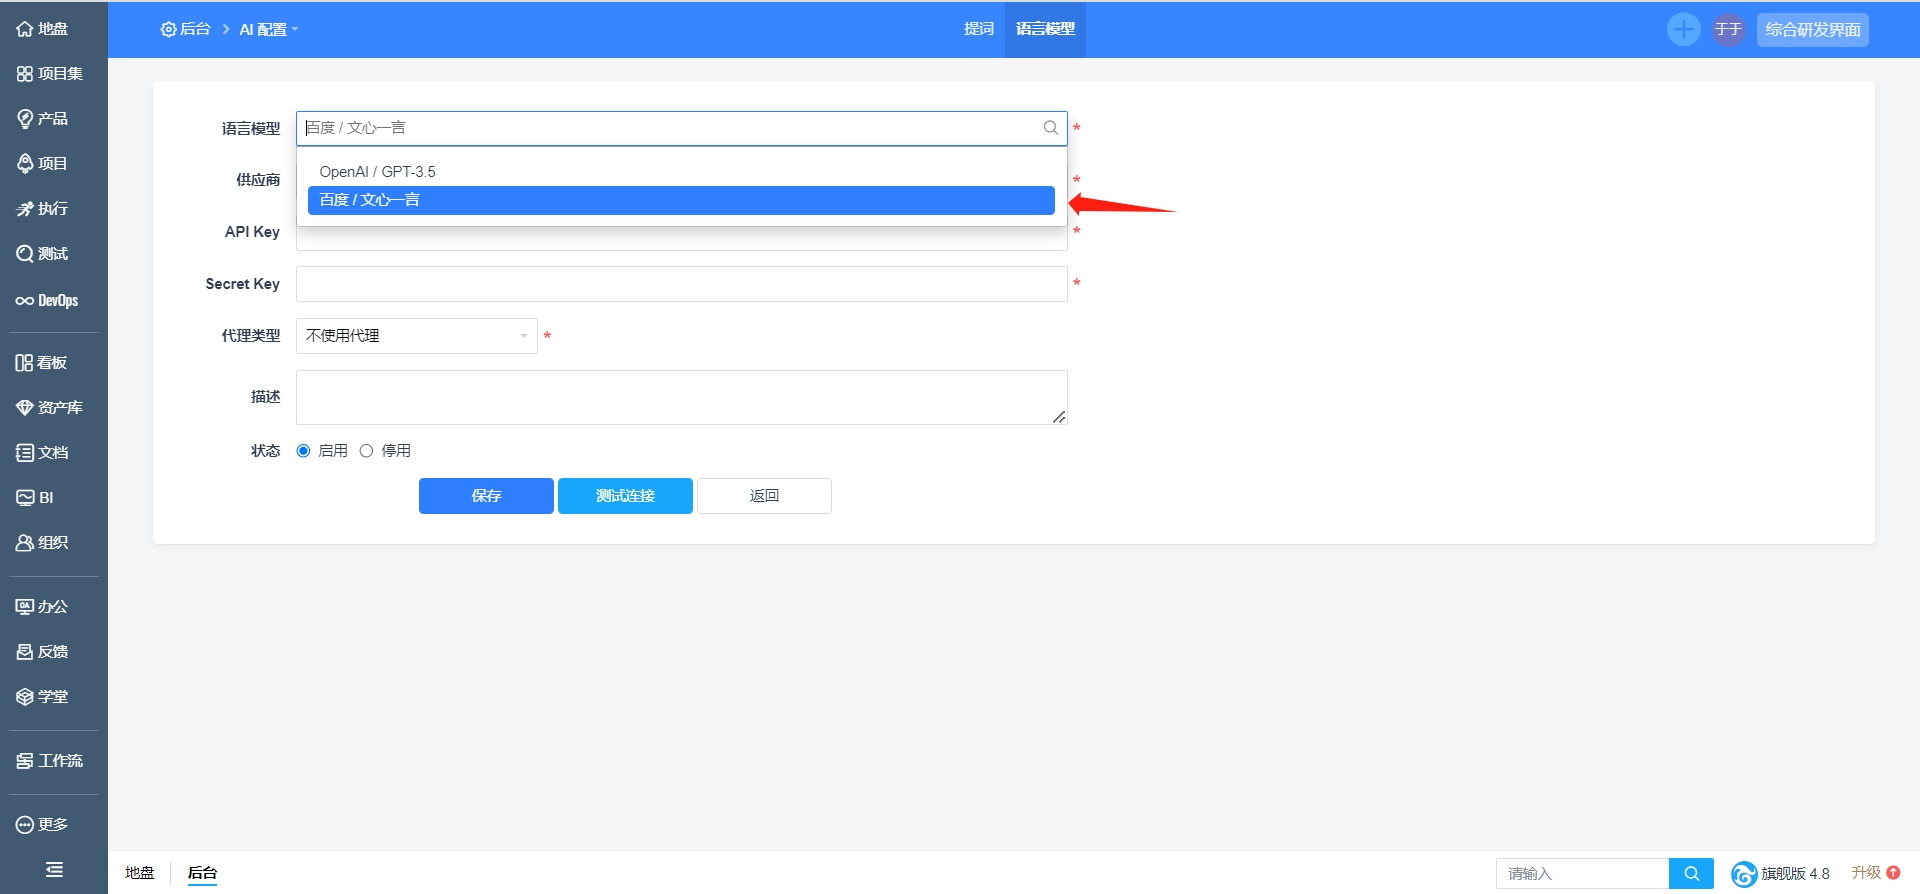Click into the Secret Key input field

[682, 284]
